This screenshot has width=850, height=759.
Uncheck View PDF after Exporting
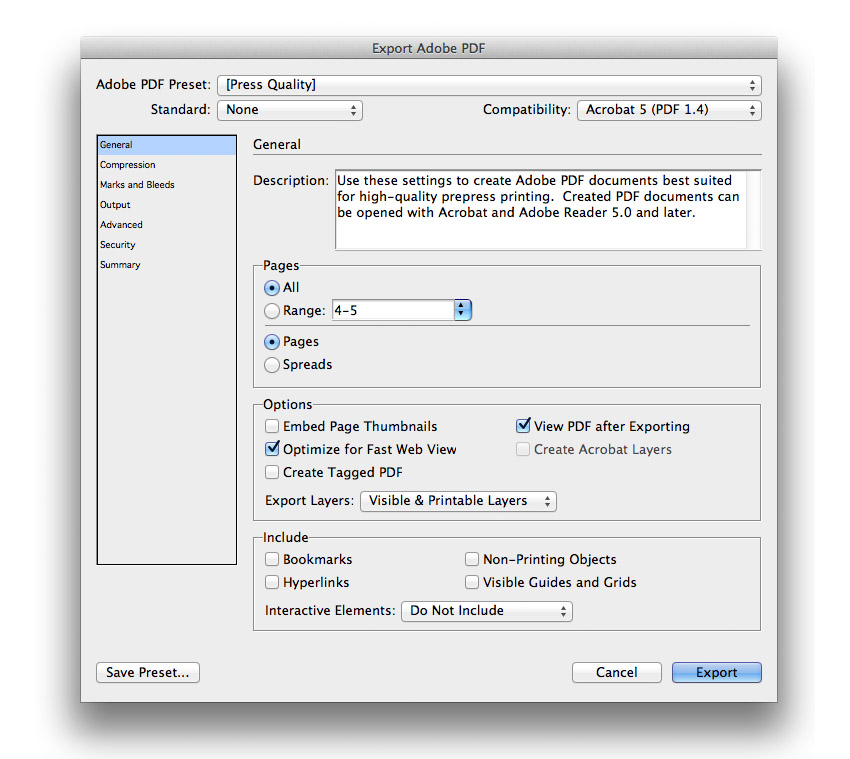(523, 426)
